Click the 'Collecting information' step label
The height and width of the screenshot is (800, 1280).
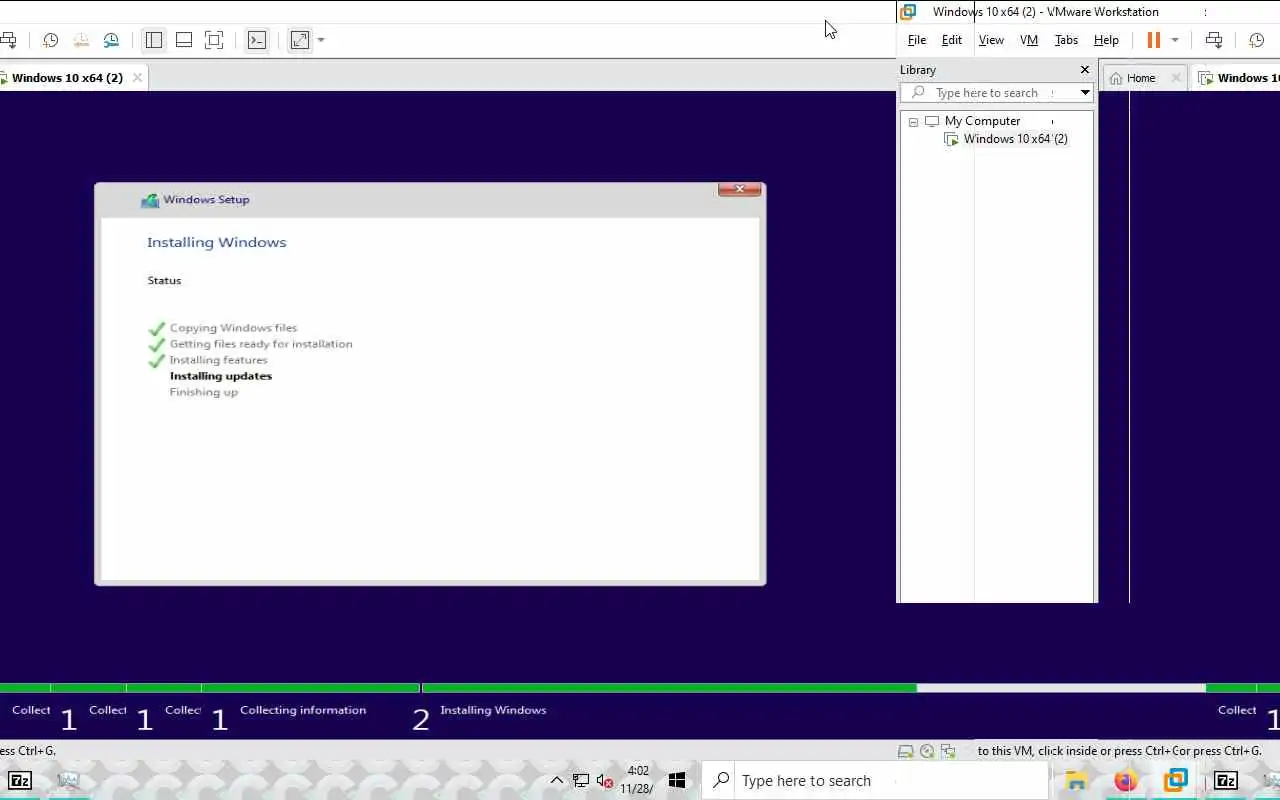tap(303, 710)
